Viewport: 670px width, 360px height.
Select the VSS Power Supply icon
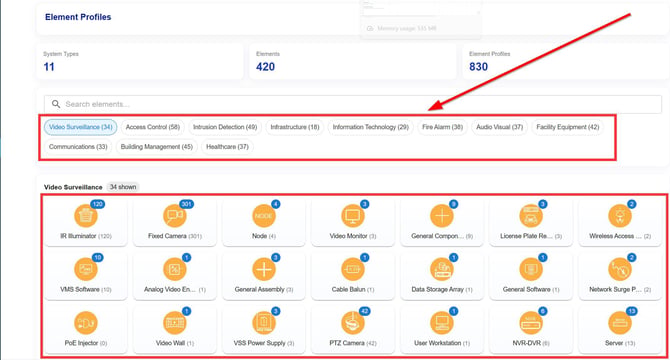click(x=264, y=323)
